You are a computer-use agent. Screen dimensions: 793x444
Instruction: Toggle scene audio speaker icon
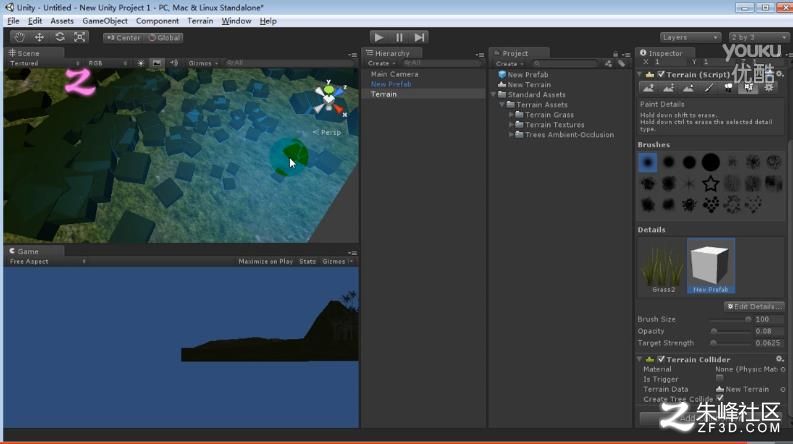pos(174,63)
